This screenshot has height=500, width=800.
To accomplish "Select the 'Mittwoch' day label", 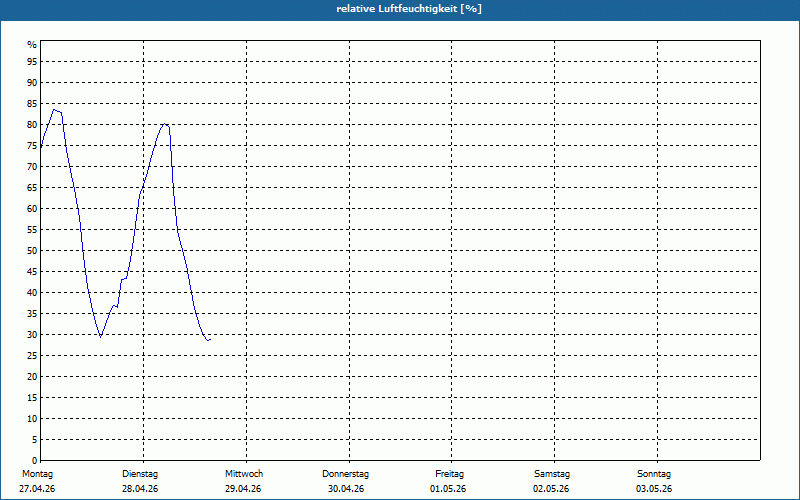I will (244, 474).
